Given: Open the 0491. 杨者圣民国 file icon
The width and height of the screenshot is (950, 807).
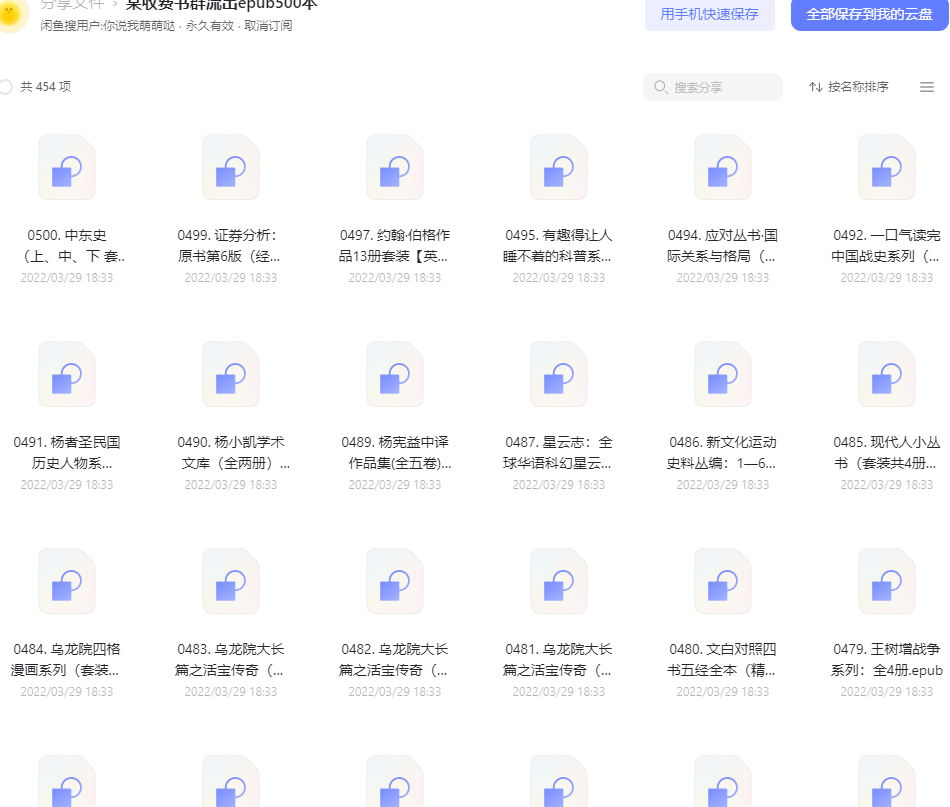Looking at the screenshot, I should click(67, 374).
